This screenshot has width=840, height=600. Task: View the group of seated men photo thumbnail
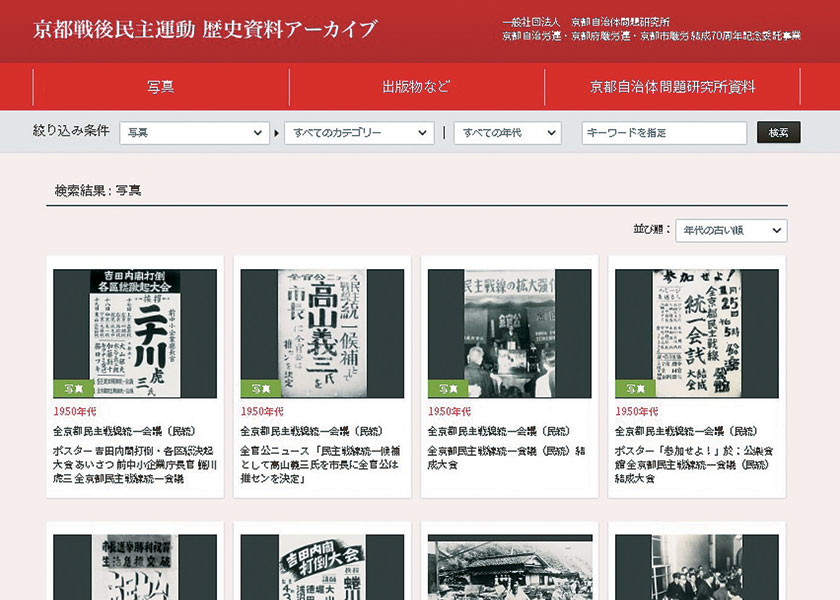point(696,567)
